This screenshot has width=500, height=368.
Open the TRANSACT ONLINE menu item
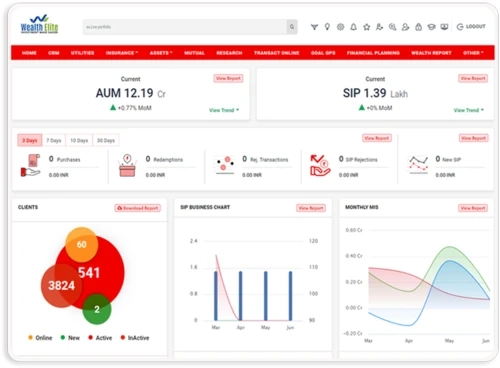(x=277, y=53)
